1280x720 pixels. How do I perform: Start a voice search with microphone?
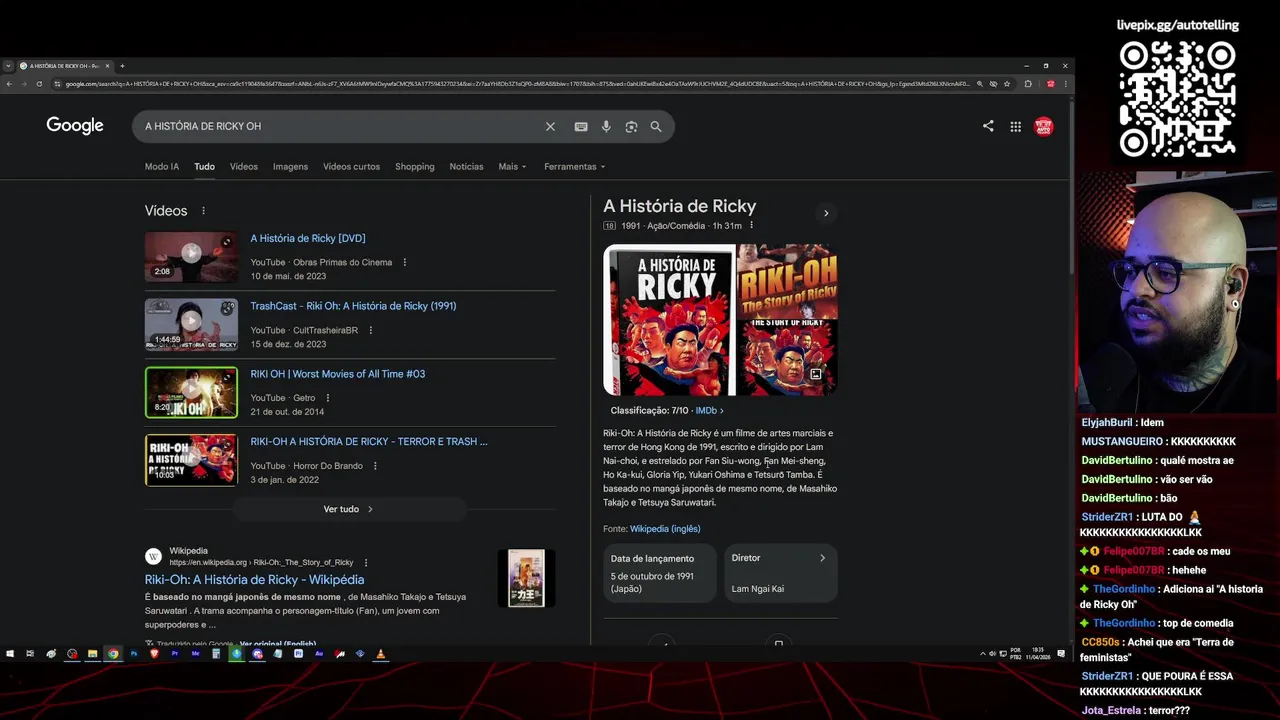tap(606, 127)
